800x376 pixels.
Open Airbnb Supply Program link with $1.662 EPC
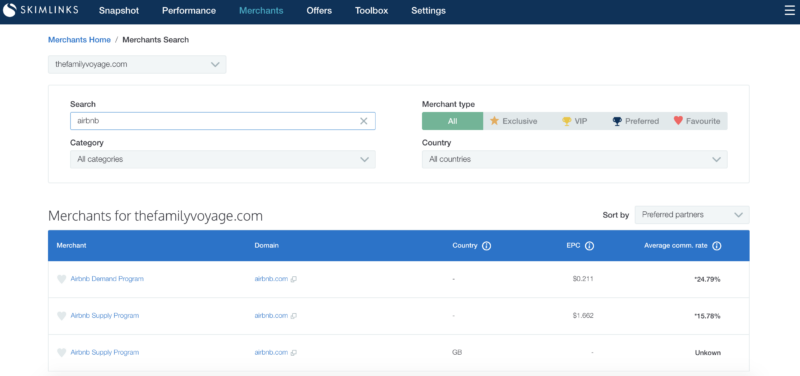[x=105, y=316]
